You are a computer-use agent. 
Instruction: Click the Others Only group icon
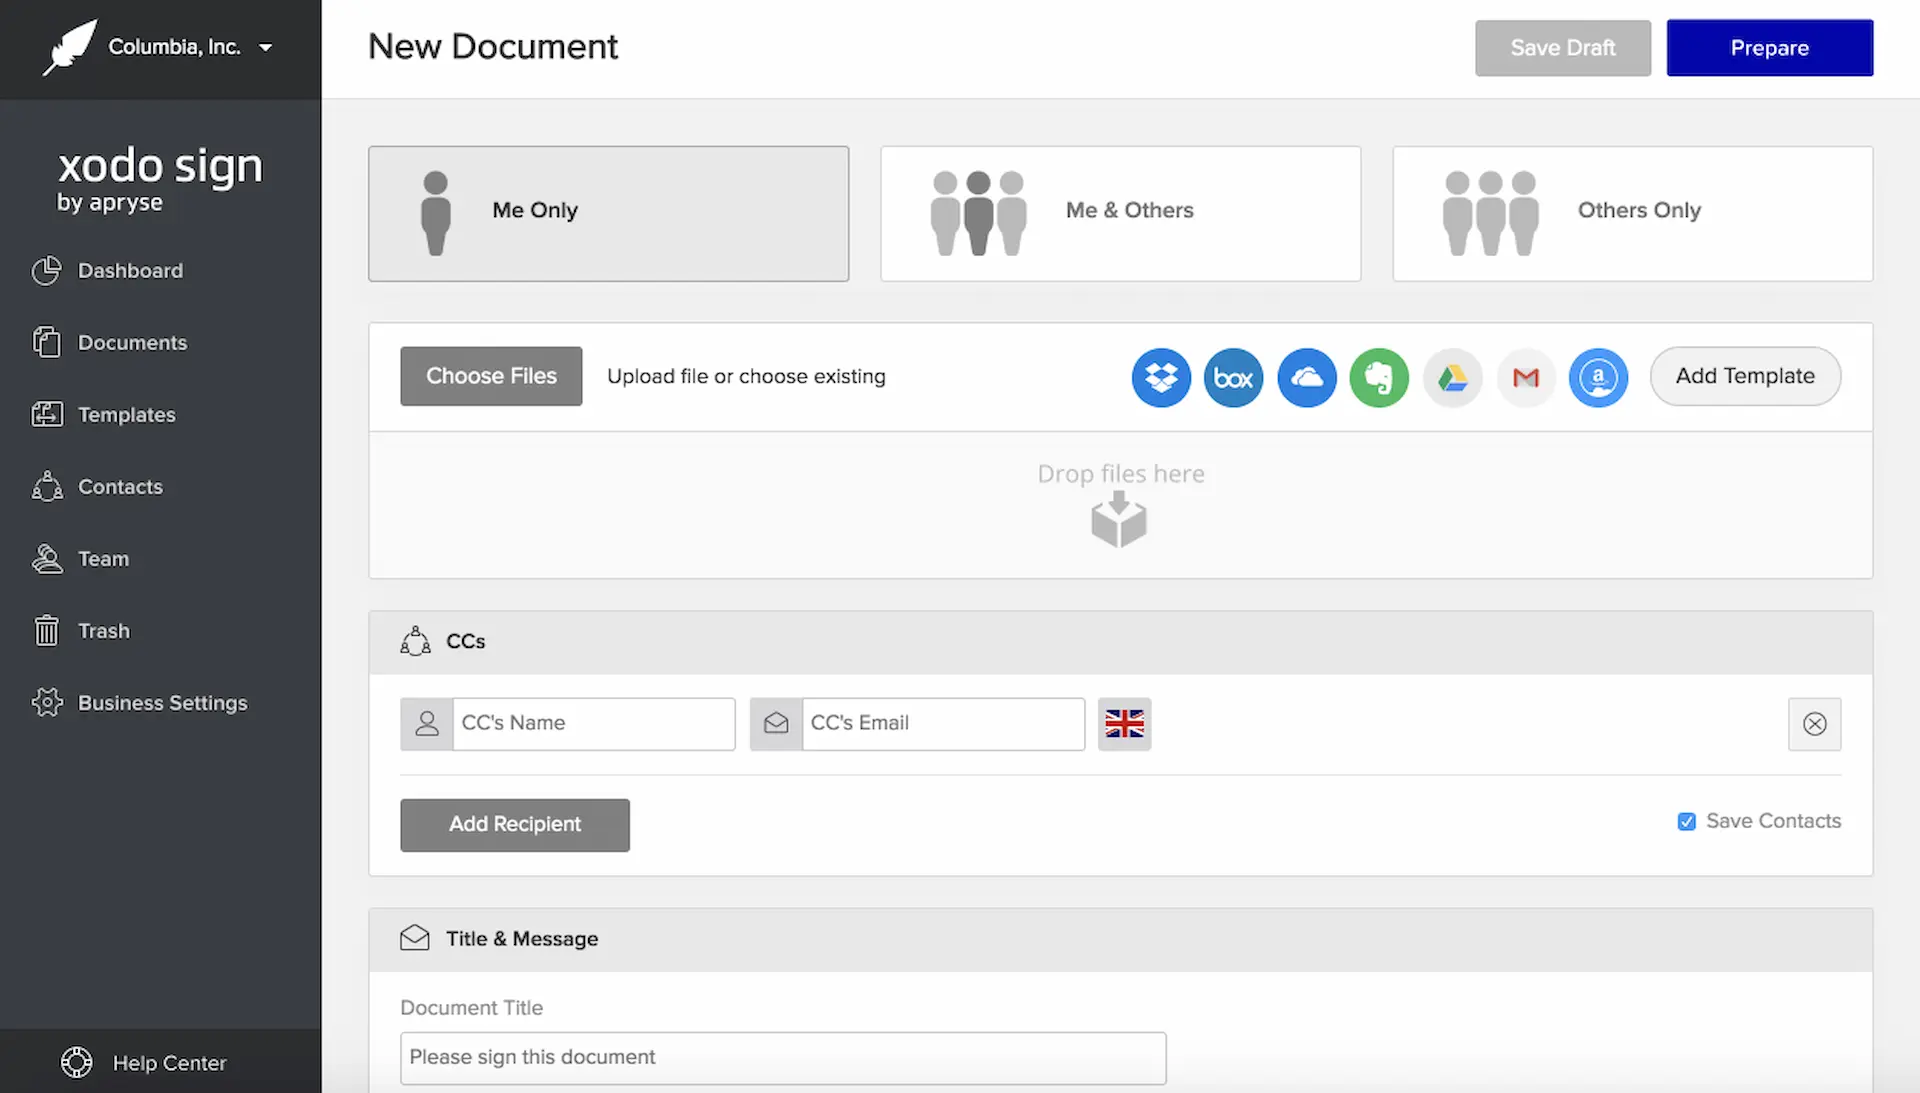point(1490,213)
